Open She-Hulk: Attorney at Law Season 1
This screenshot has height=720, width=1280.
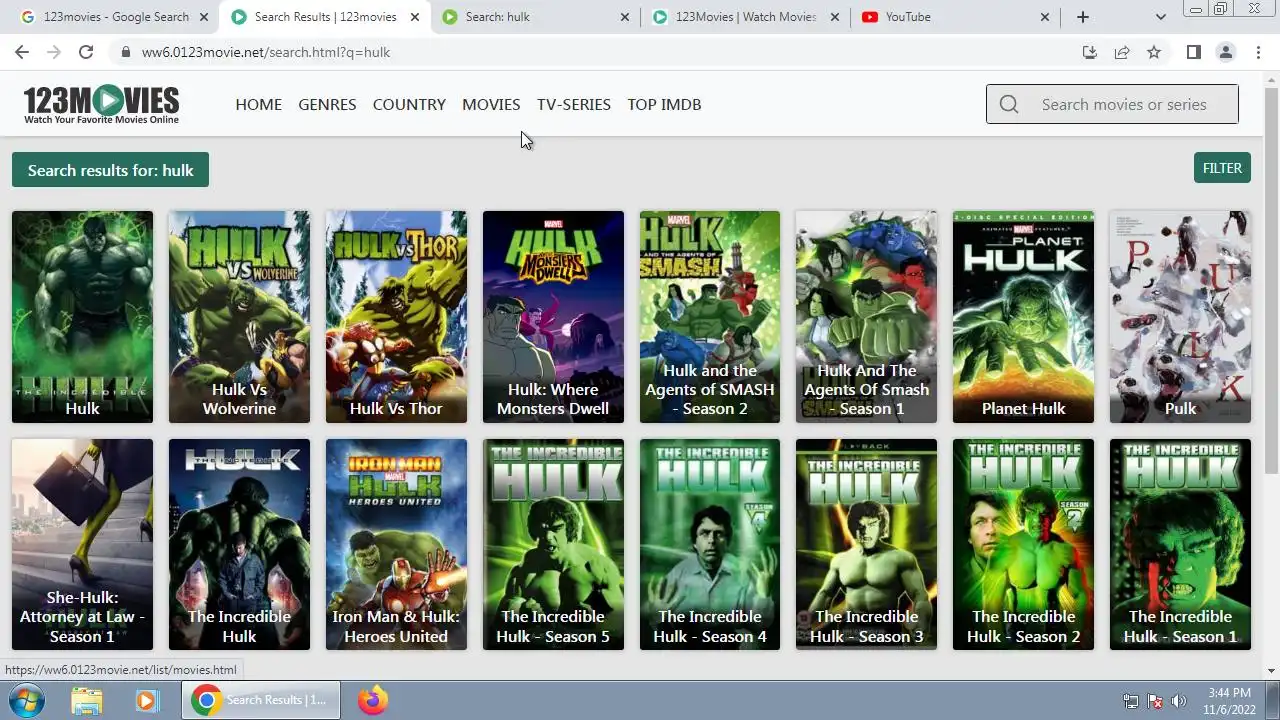(x=82, y=545)
